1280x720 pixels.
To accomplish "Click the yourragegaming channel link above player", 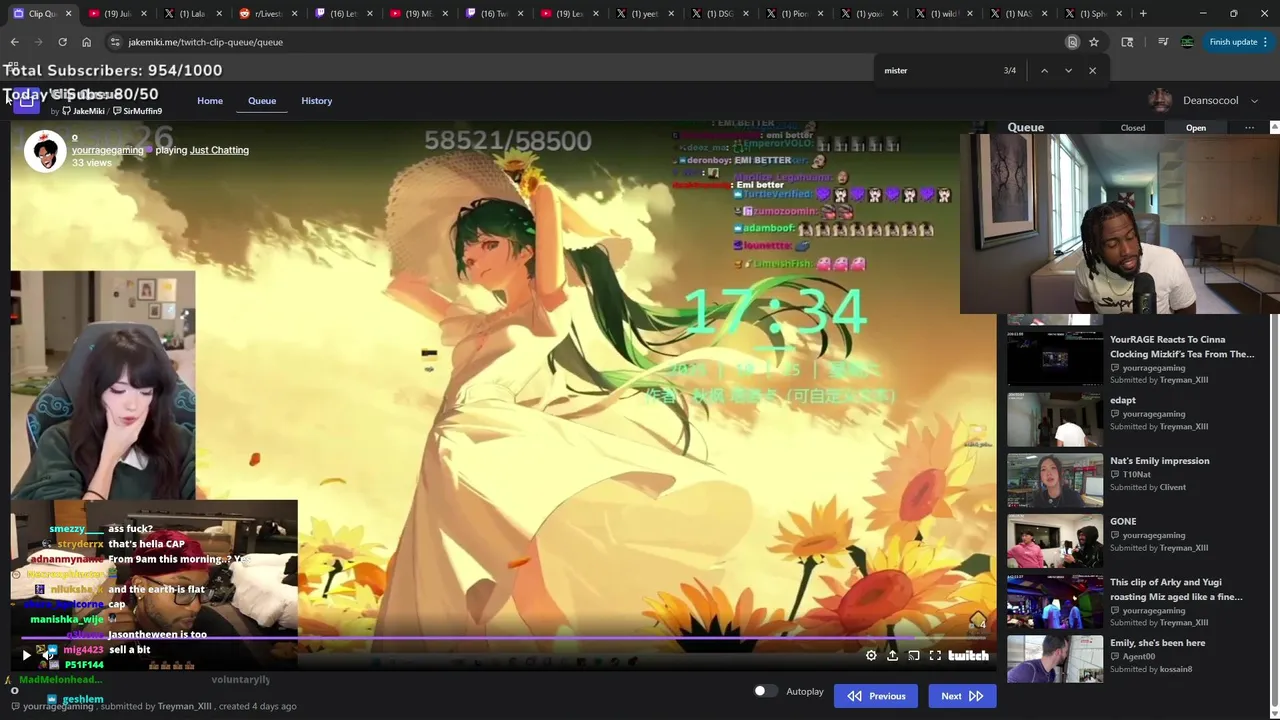I will point(107,150).
